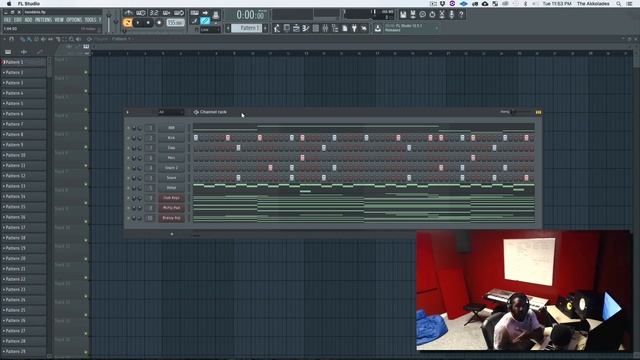Select Pattern 10 in the picker
The height and width of the screenshot is (360, 640).
(x=24, y=155)
